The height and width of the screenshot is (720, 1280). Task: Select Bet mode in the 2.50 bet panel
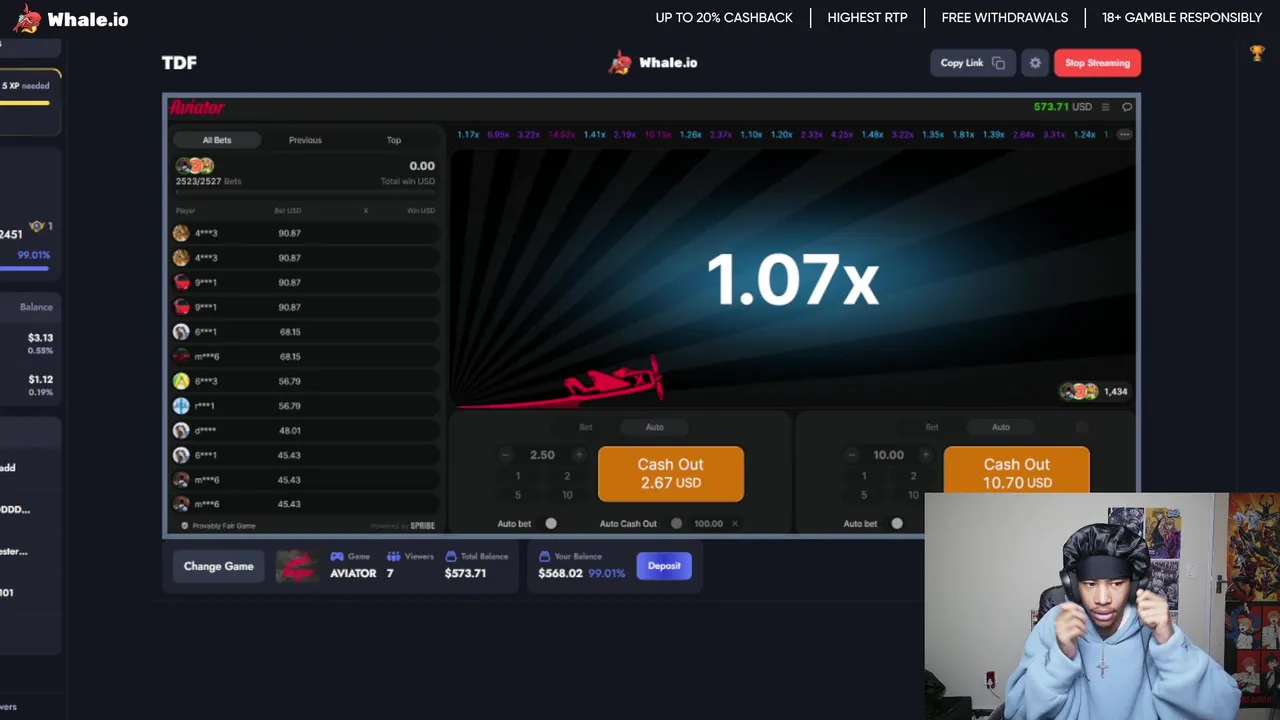pyautogui.click(x=586, y=427)
